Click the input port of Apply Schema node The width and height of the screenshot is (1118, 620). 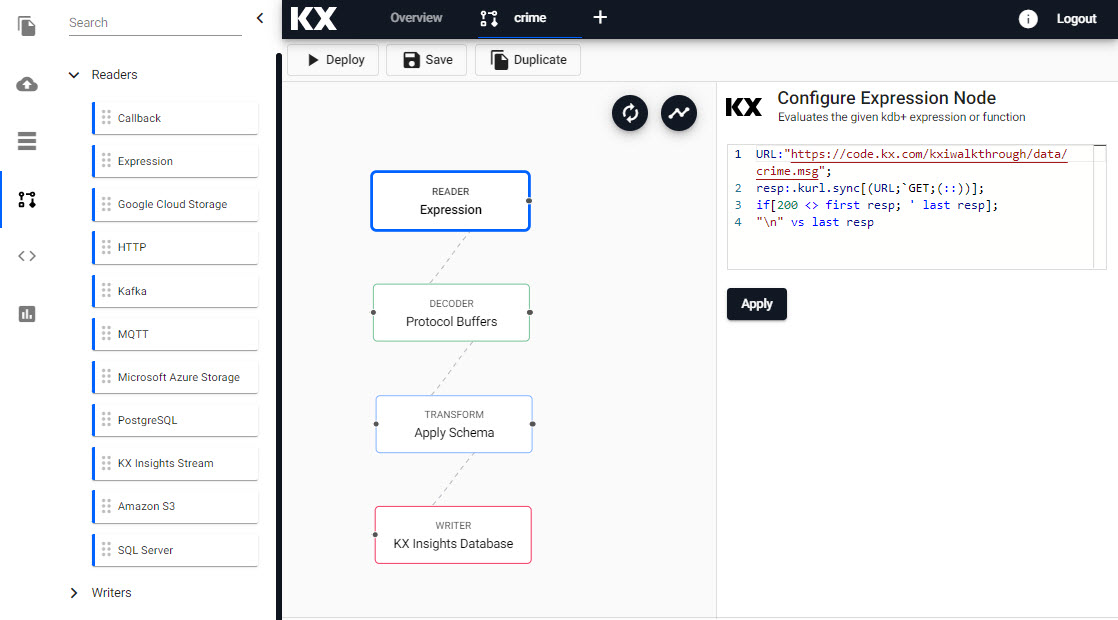[x=376, y=424]
